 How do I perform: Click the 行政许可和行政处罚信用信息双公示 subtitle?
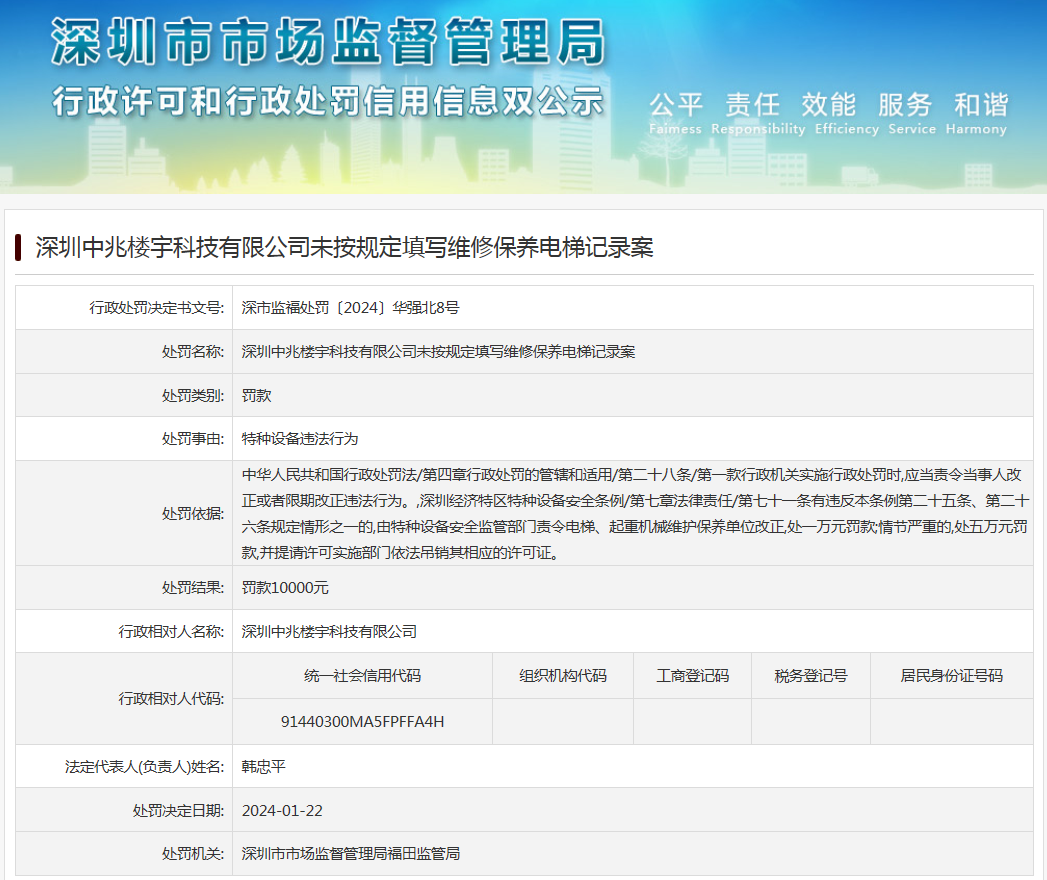[328, 101]
